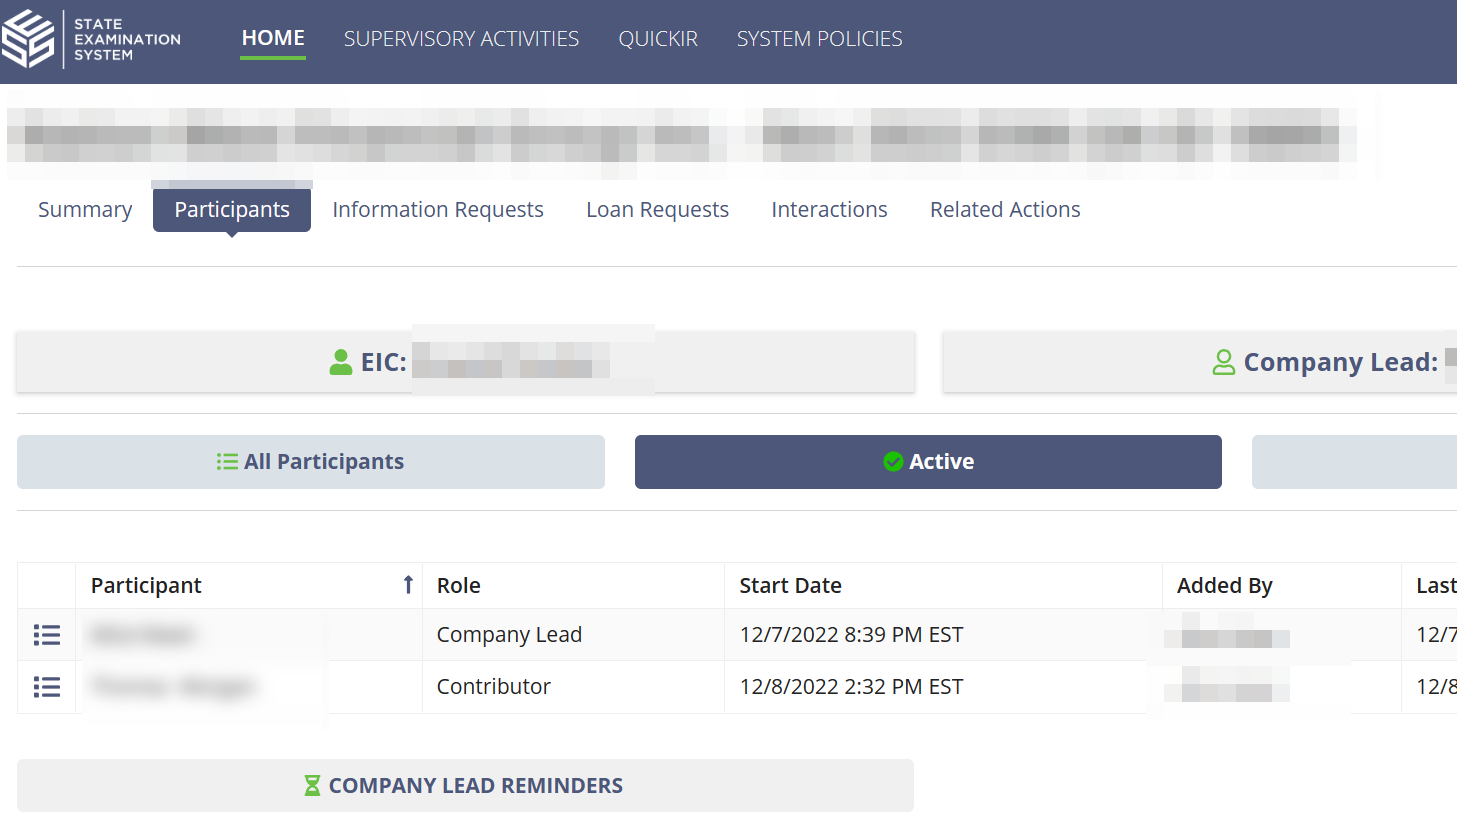Click the Company Lead person outline icon
Screen dimensions: 1457x830
[x=1223, y=362]
